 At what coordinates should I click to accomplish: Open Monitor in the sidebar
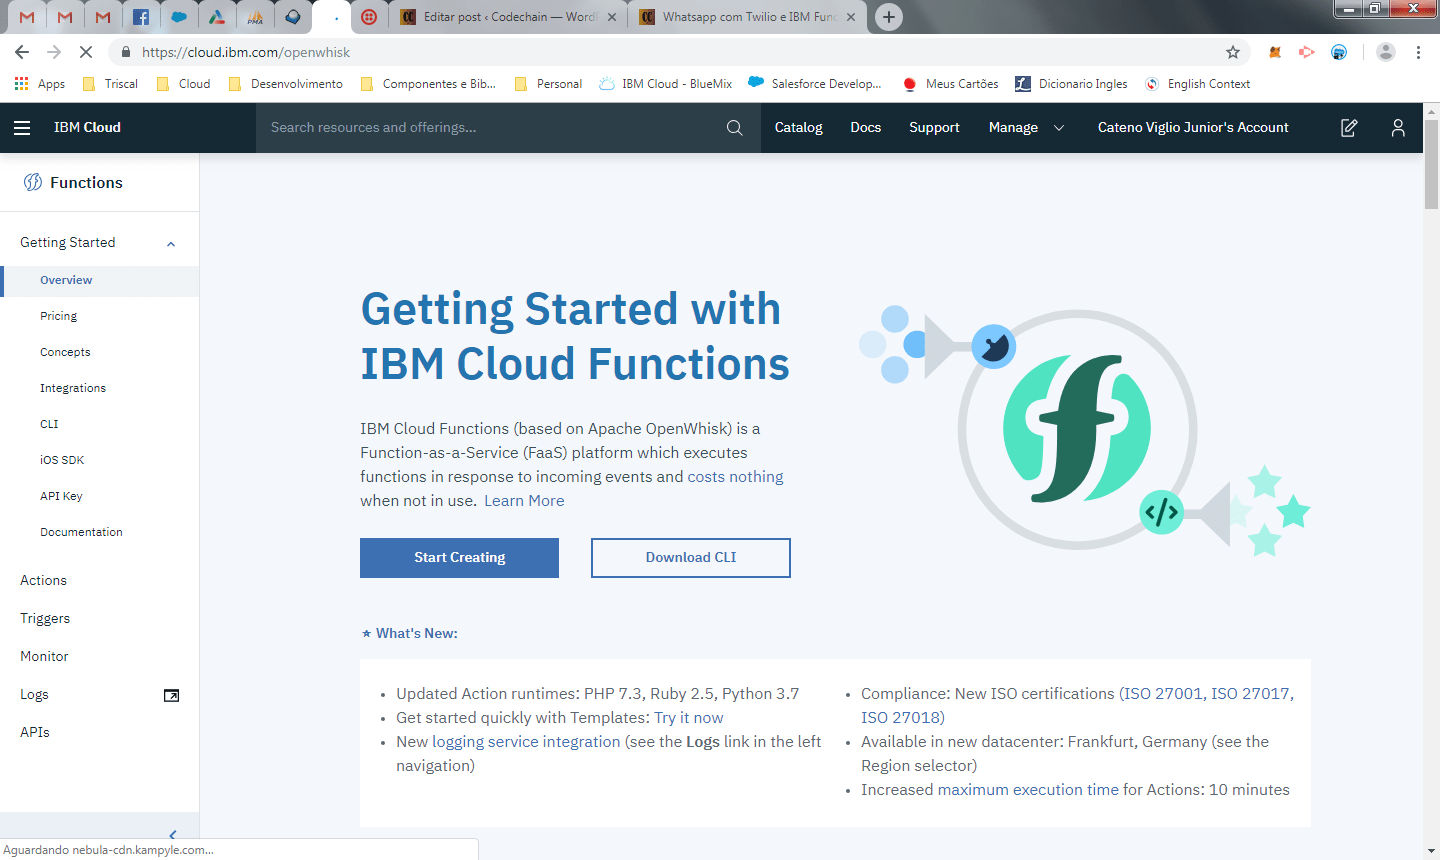44,656
